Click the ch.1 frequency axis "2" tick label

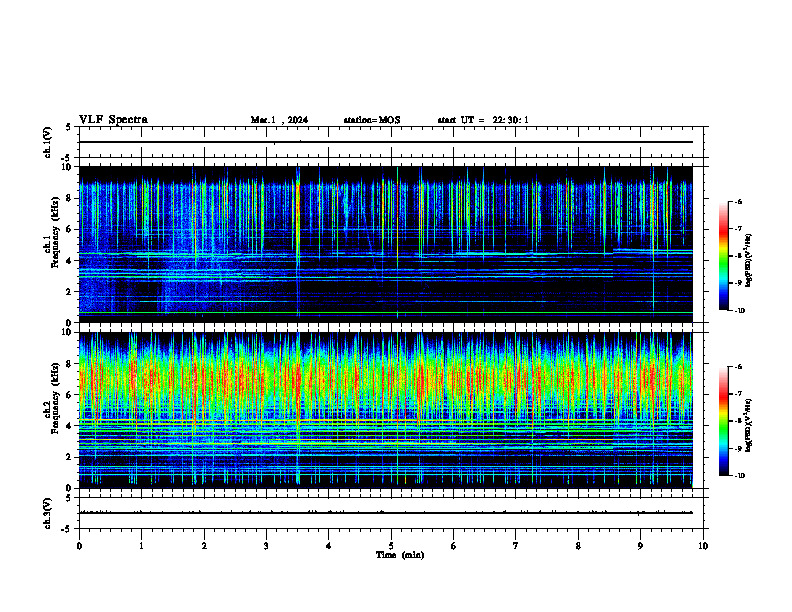[x=70, y=292]
